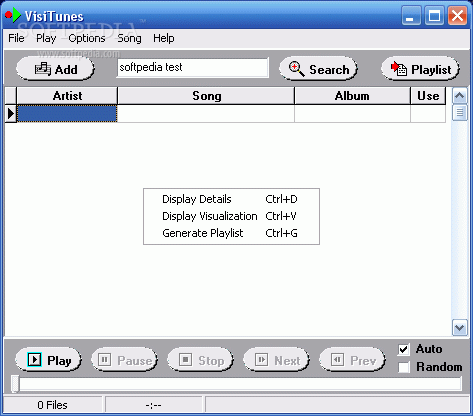The height and width of the screenshot is (416, 473).
Task: Click the playback position slider handle
Action: (15, 384)
